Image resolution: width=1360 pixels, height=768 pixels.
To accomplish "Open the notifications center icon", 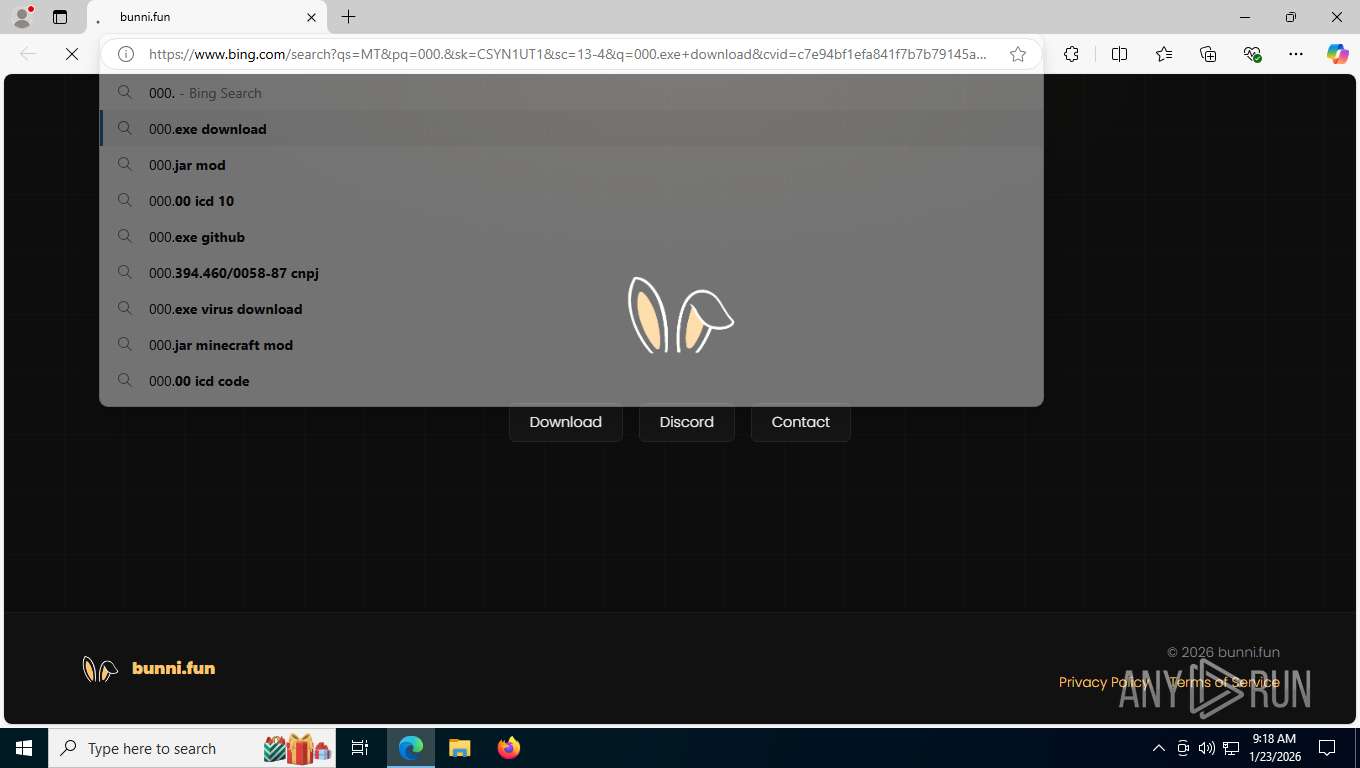I will point(1327,748).
